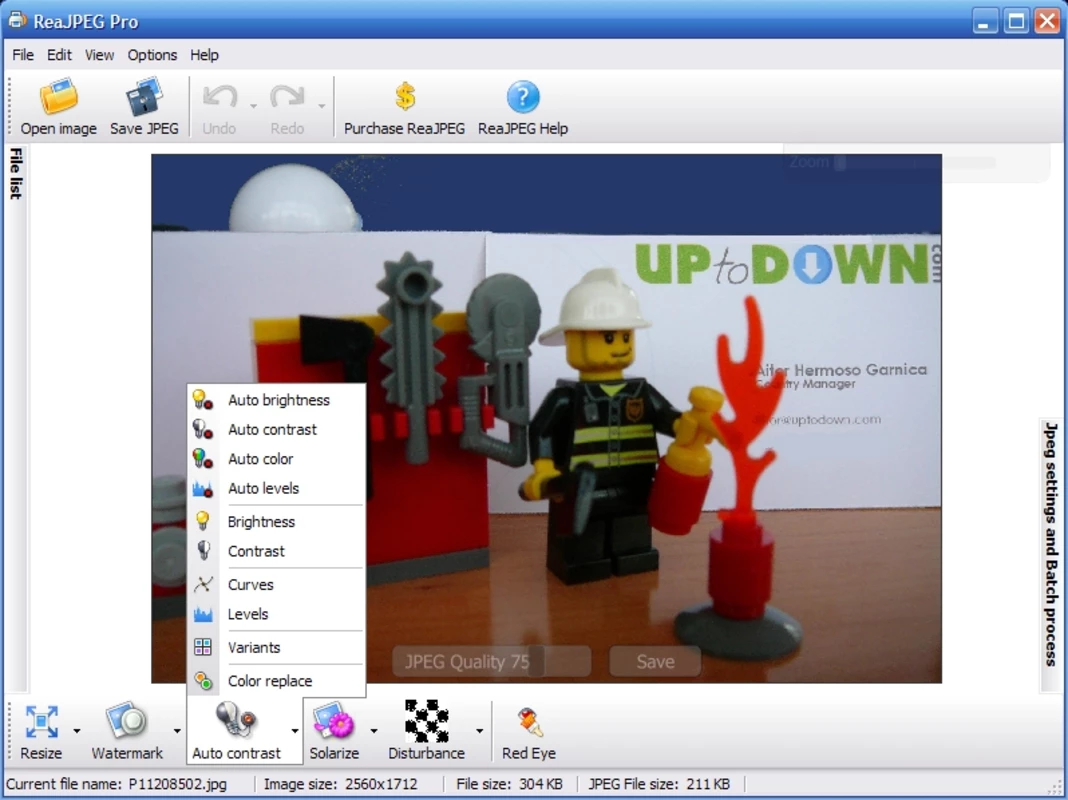This screenshot has height=800, width=1068.
Task: Click the Save button over the image
Action: tap(655, 662)
